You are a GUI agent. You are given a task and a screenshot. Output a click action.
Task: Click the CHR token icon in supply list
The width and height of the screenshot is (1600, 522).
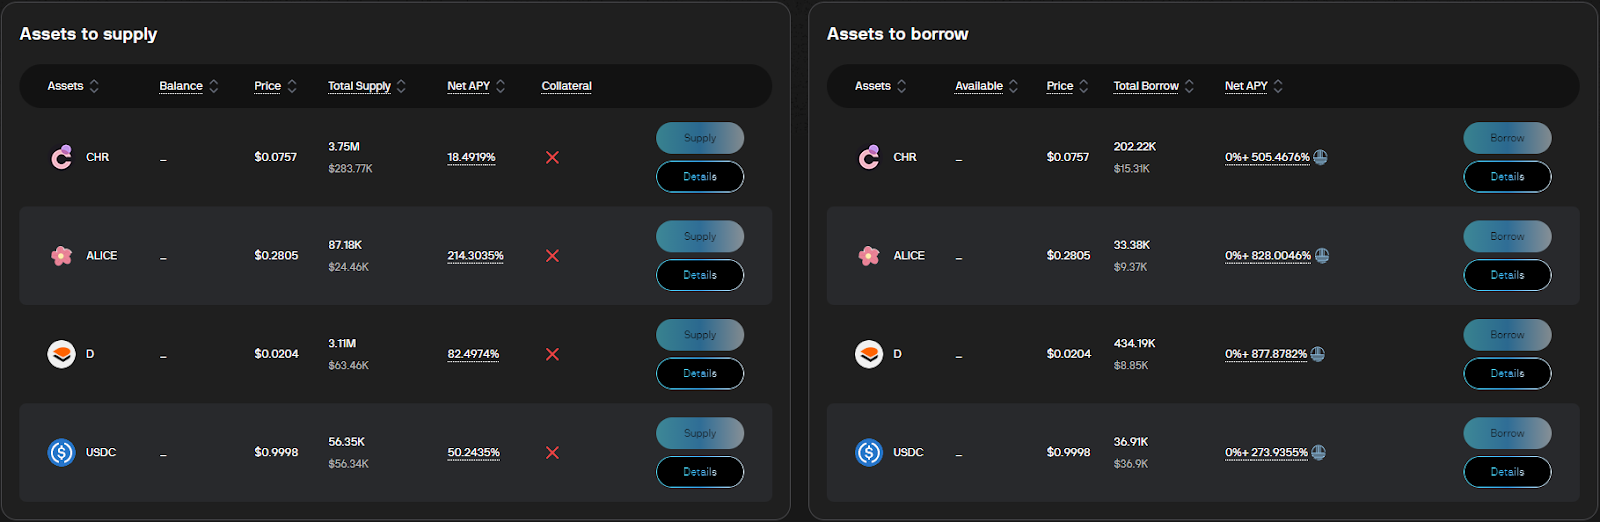(62, 157)
